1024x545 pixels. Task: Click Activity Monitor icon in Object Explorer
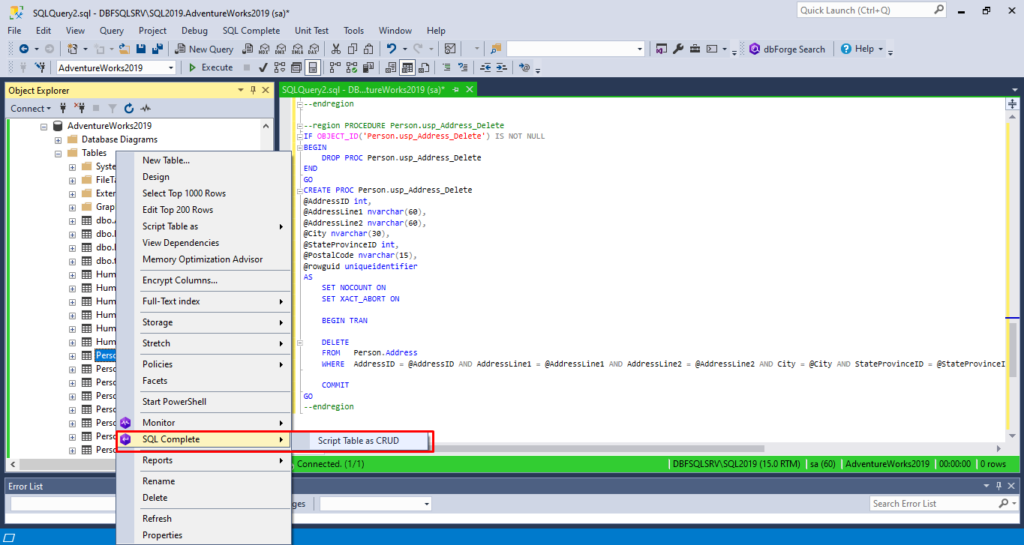[146, 108]
